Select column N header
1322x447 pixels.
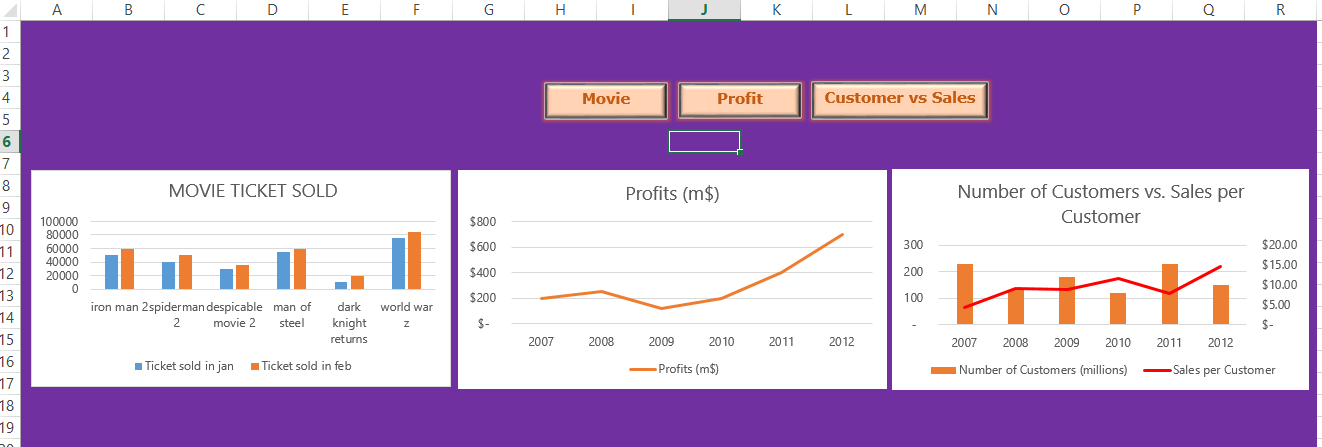(x=992, y=10)
